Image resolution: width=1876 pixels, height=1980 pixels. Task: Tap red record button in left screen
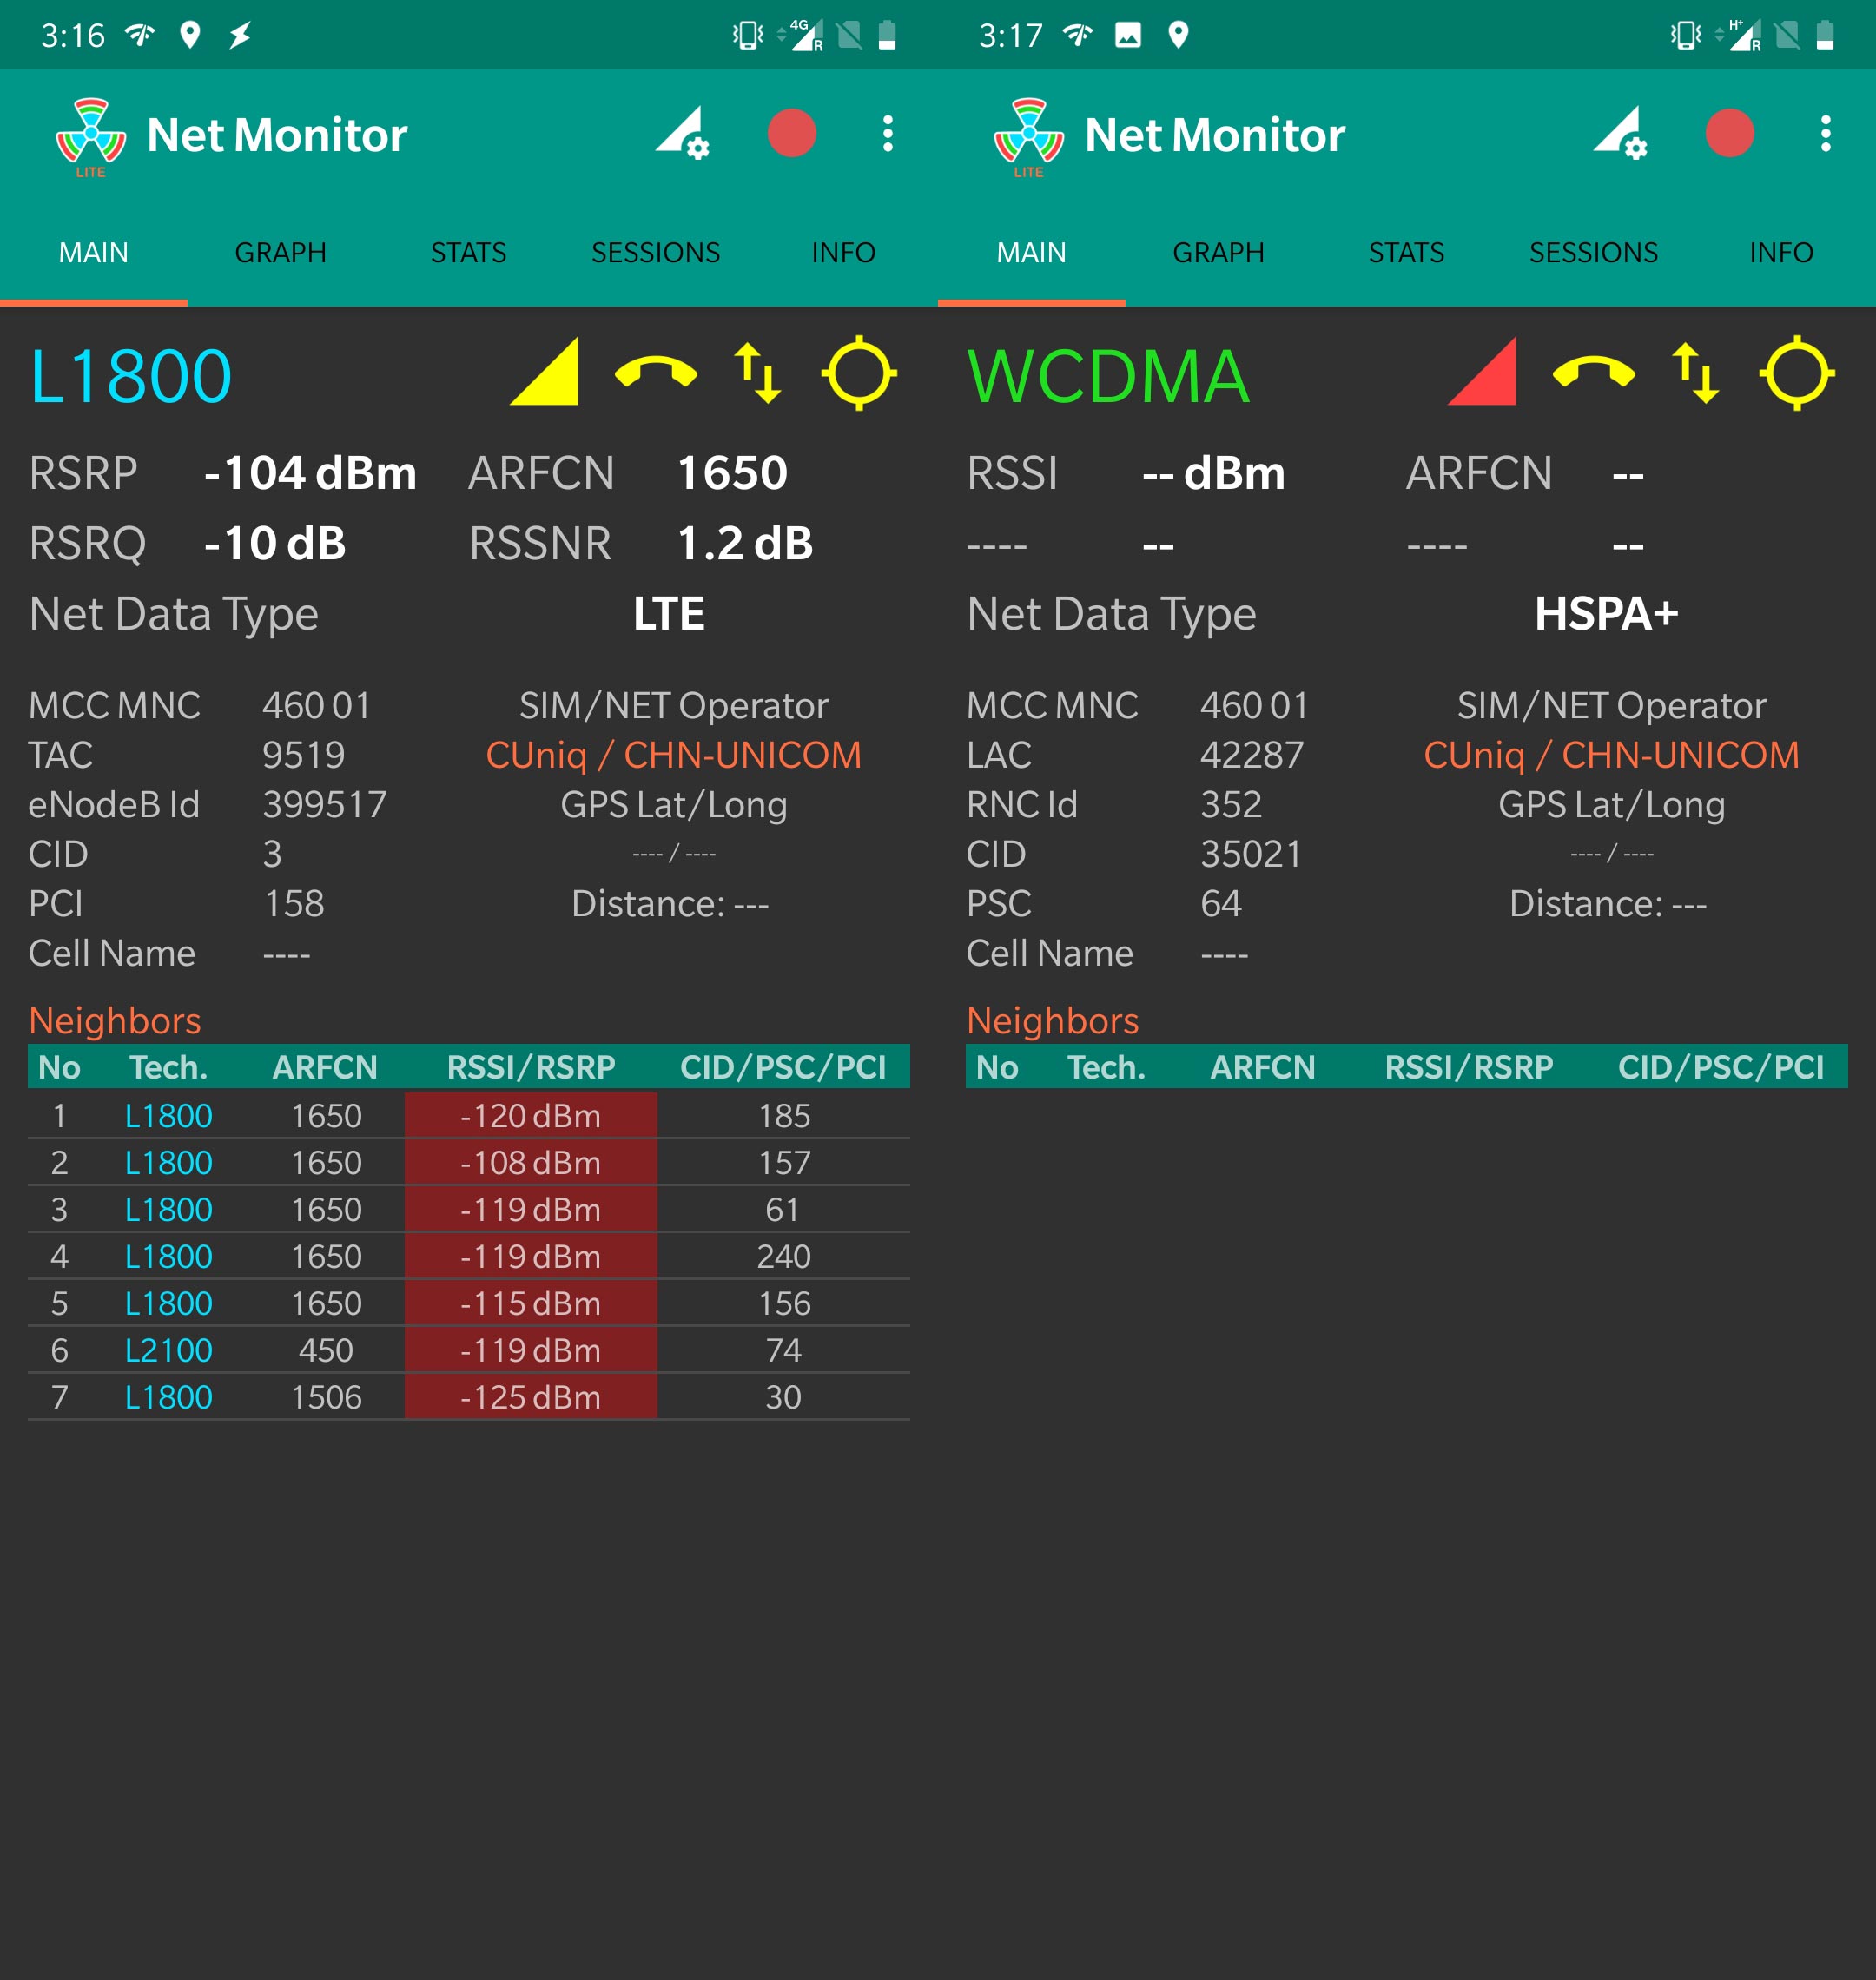click(x=791, y=134)
